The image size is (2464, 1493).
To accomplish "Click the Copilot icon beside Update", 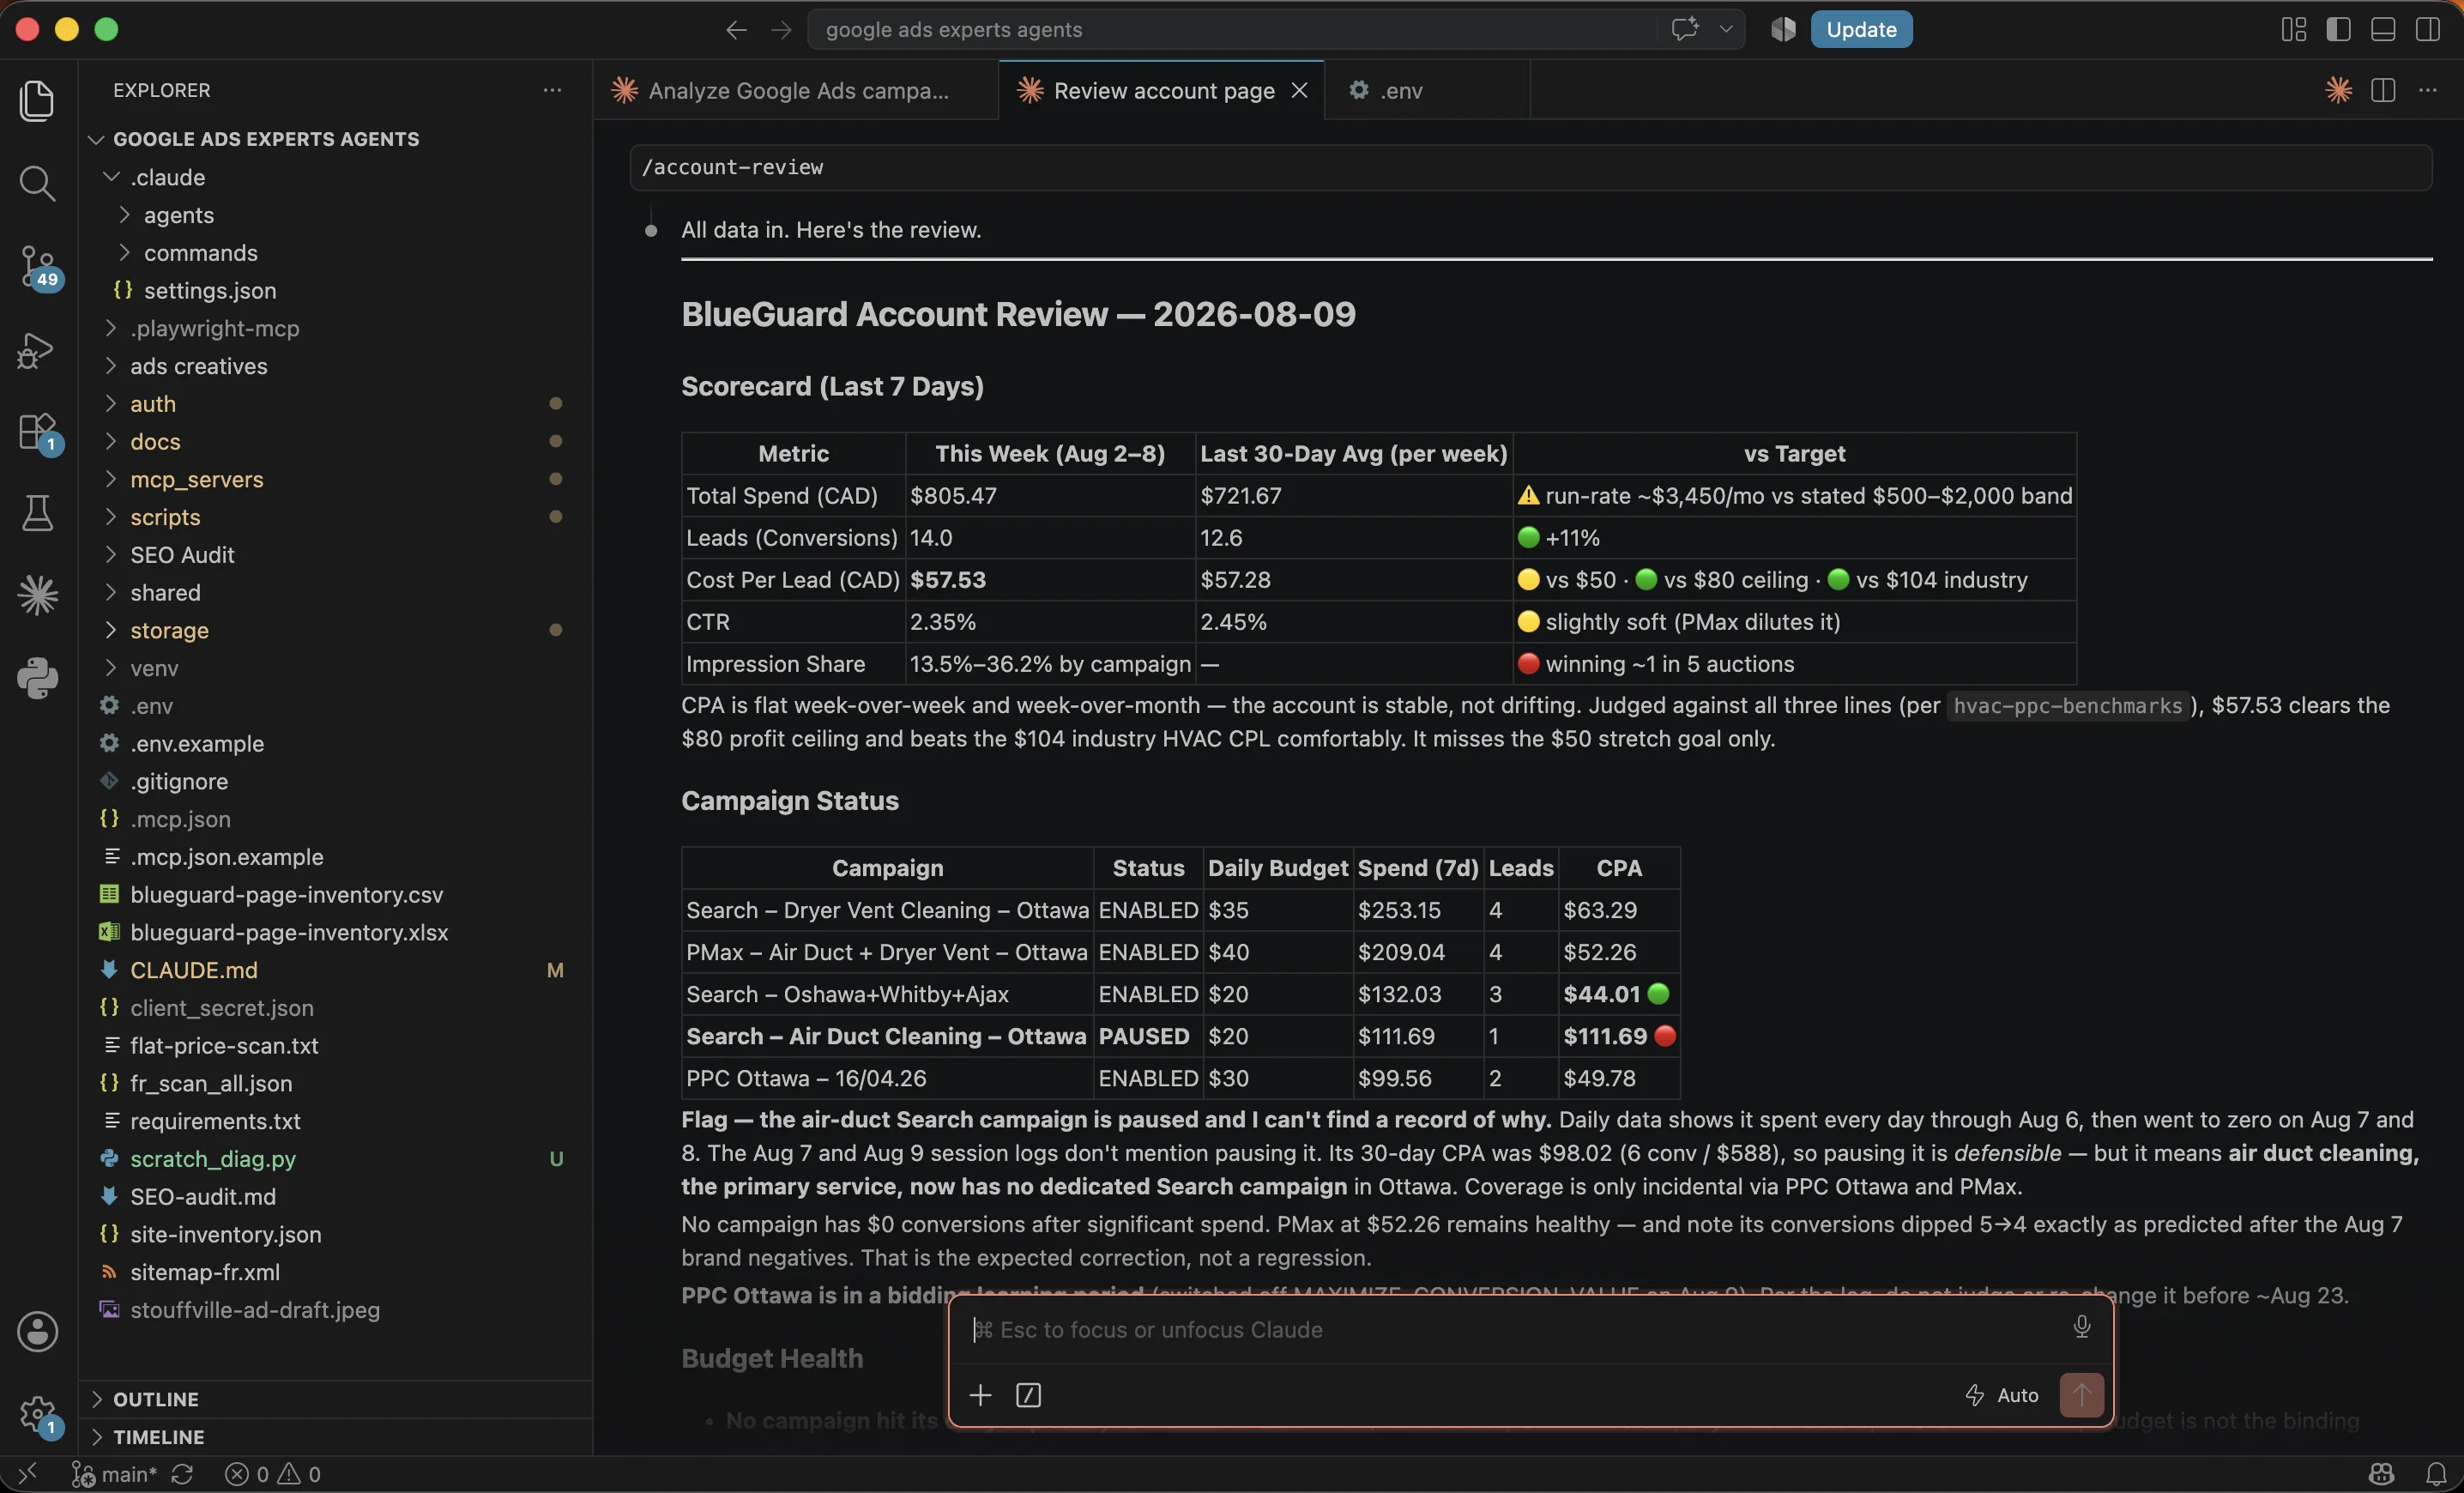I will tap(1783, 29).
